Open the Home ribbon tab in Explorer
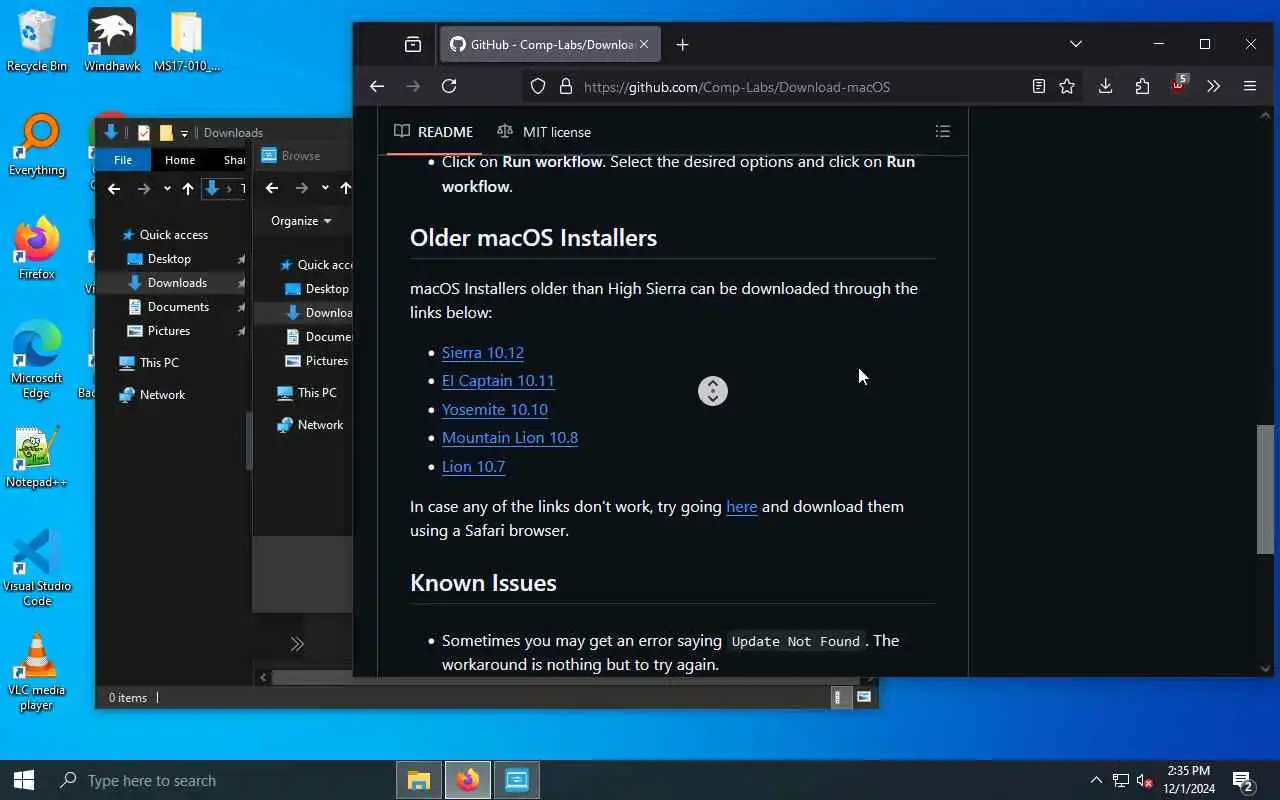The height and width of the screenshot is (800, 1280). tap(180, 160)
